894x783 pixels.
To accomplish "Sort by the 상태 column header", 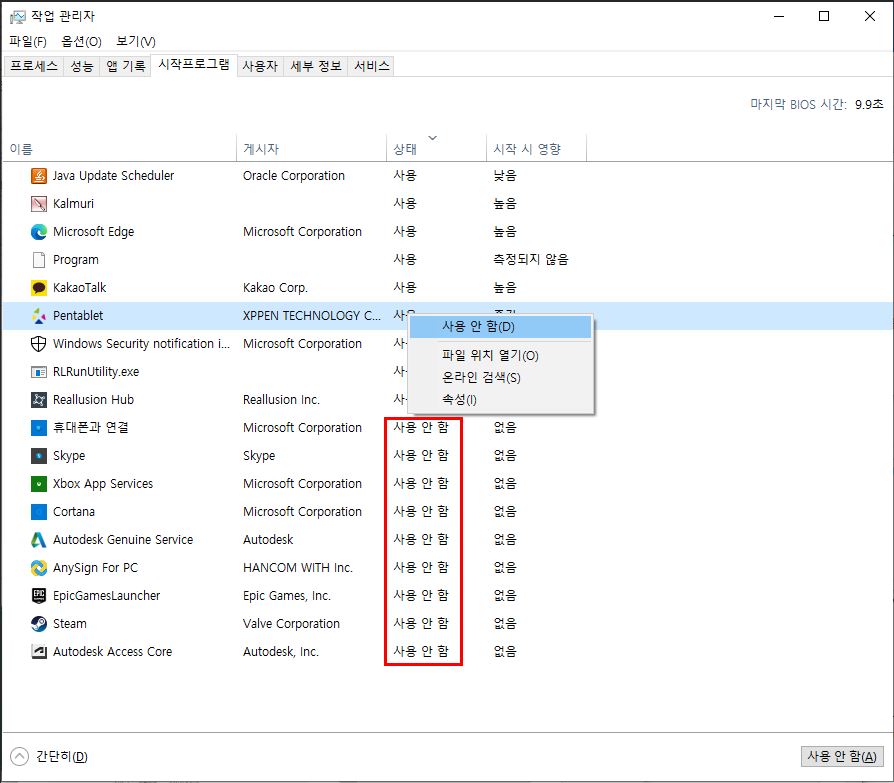I will point(436,149).
